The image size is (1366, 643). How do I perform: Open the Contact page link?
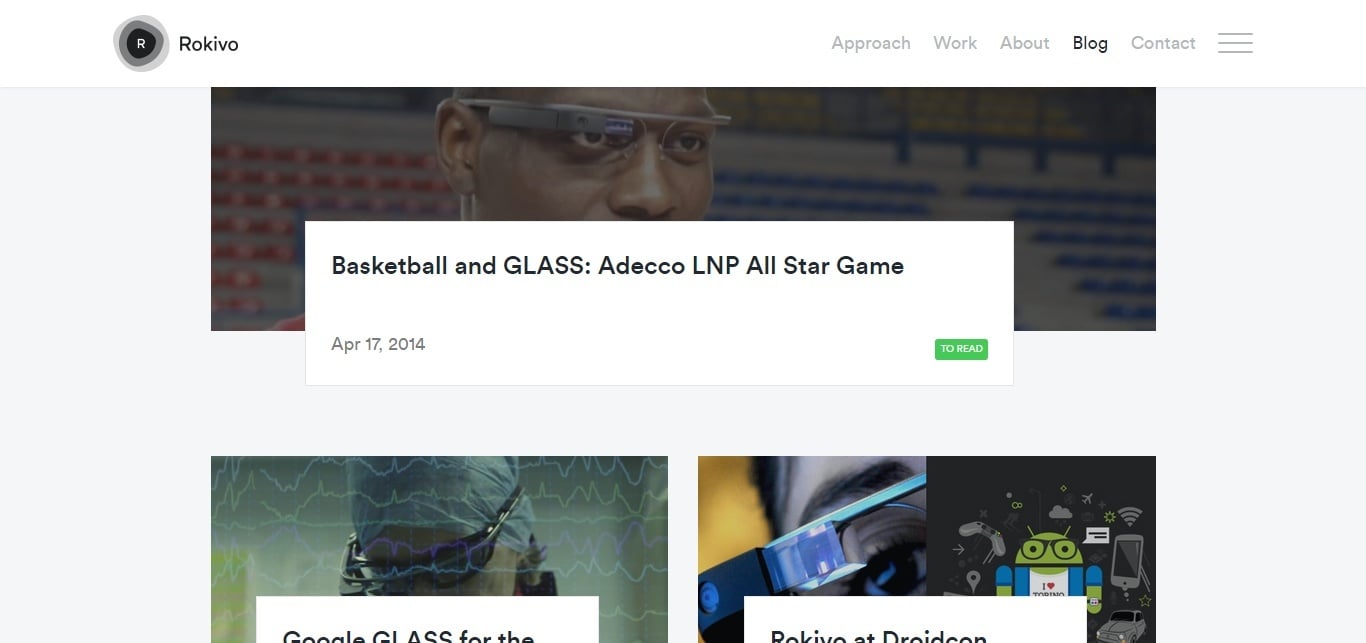tap(1163, 43)
